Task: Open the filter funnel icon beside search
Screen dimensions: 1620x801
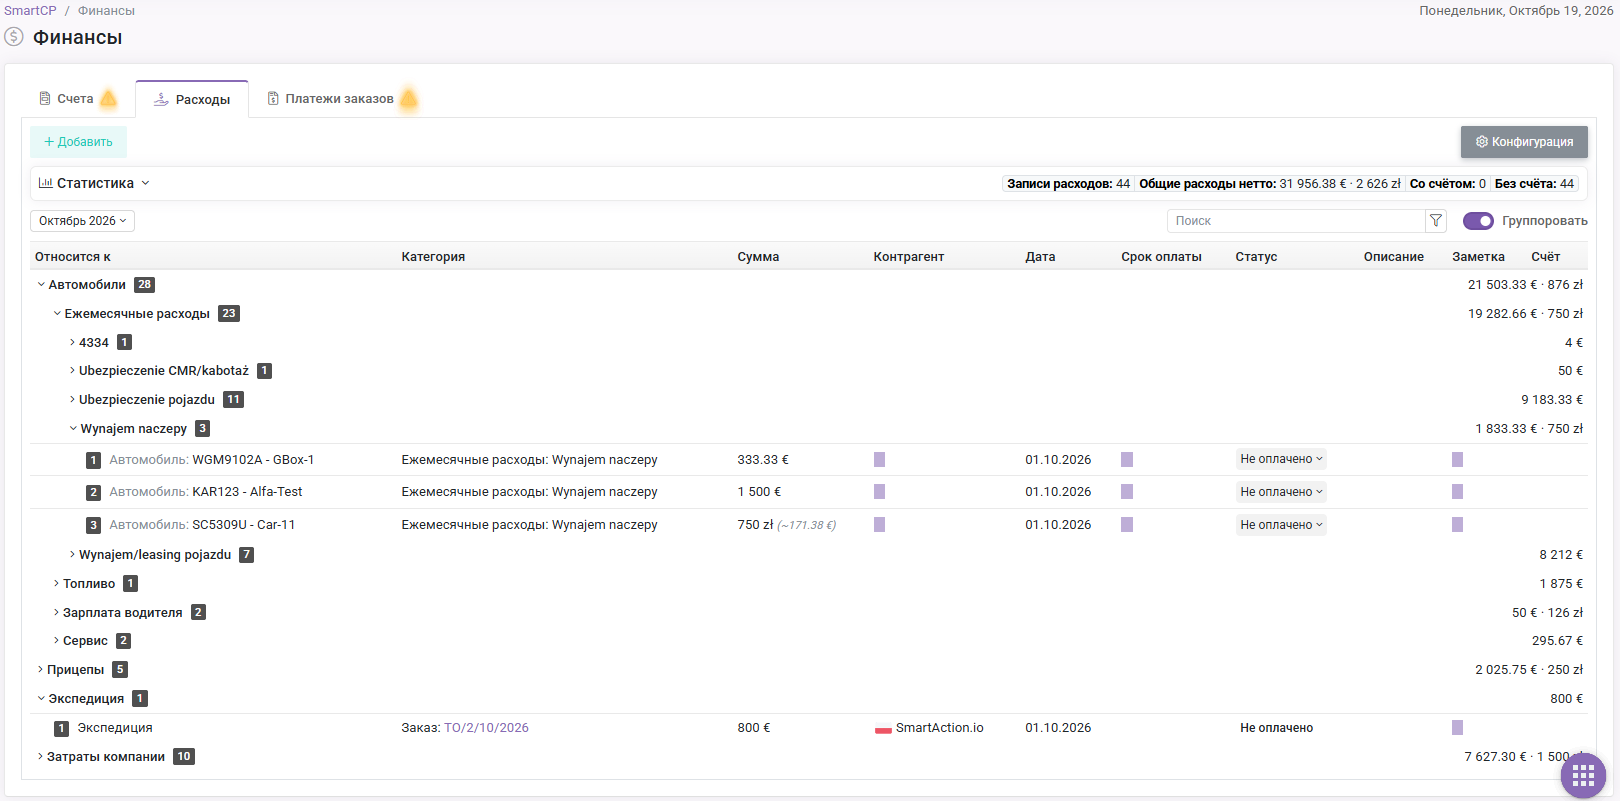Action: tap(1436, 221)
